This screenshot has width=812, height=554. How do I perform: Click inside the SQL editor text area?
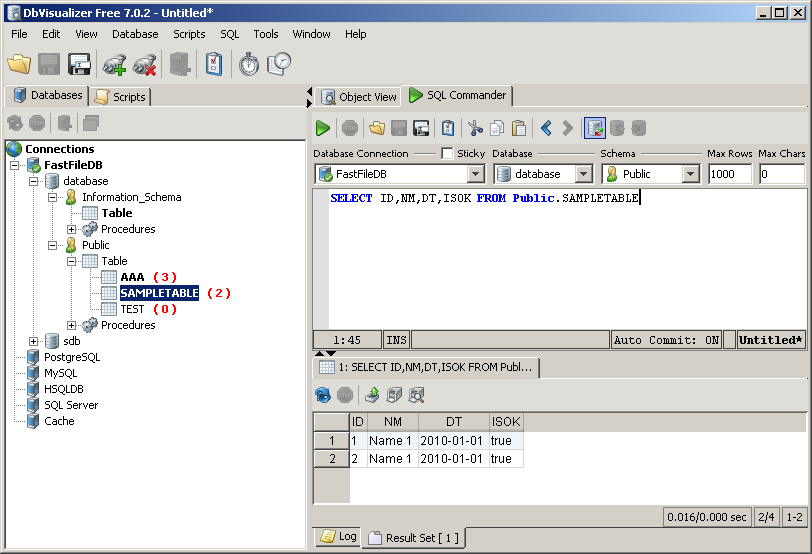[x=567, y=259]
